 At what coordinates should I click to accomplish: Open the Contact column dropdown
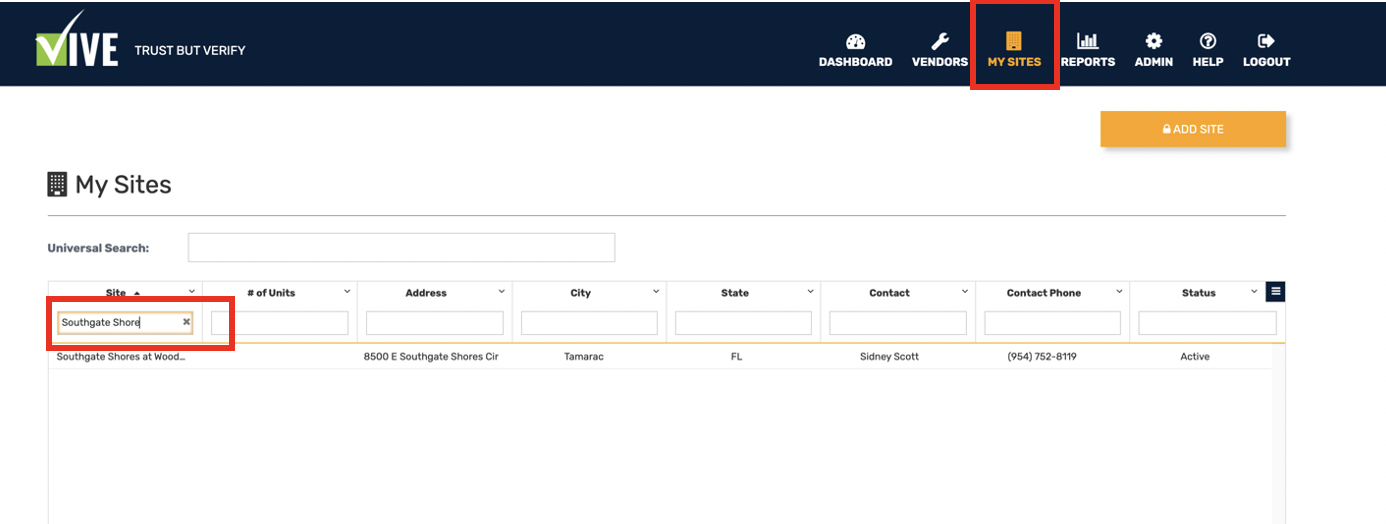[965, 291]
